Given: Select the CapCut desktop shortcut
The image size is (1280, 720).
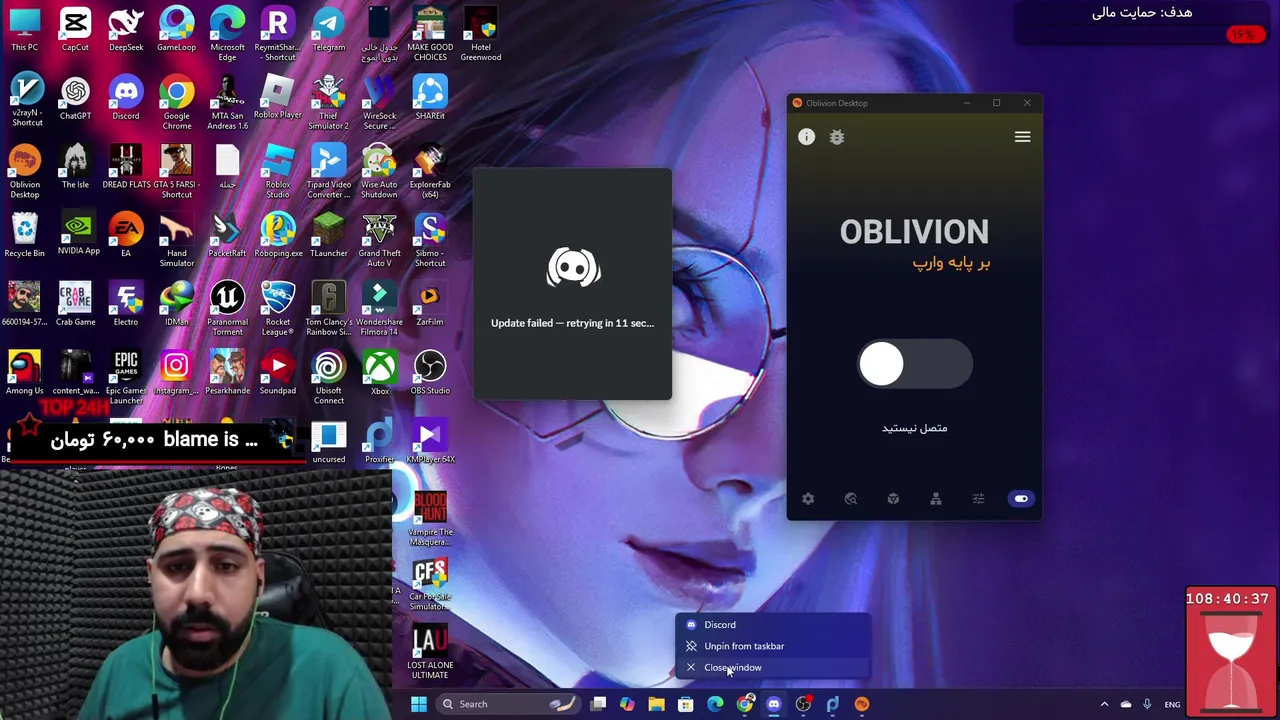Looking at the screenshot, I should point(75,29).
